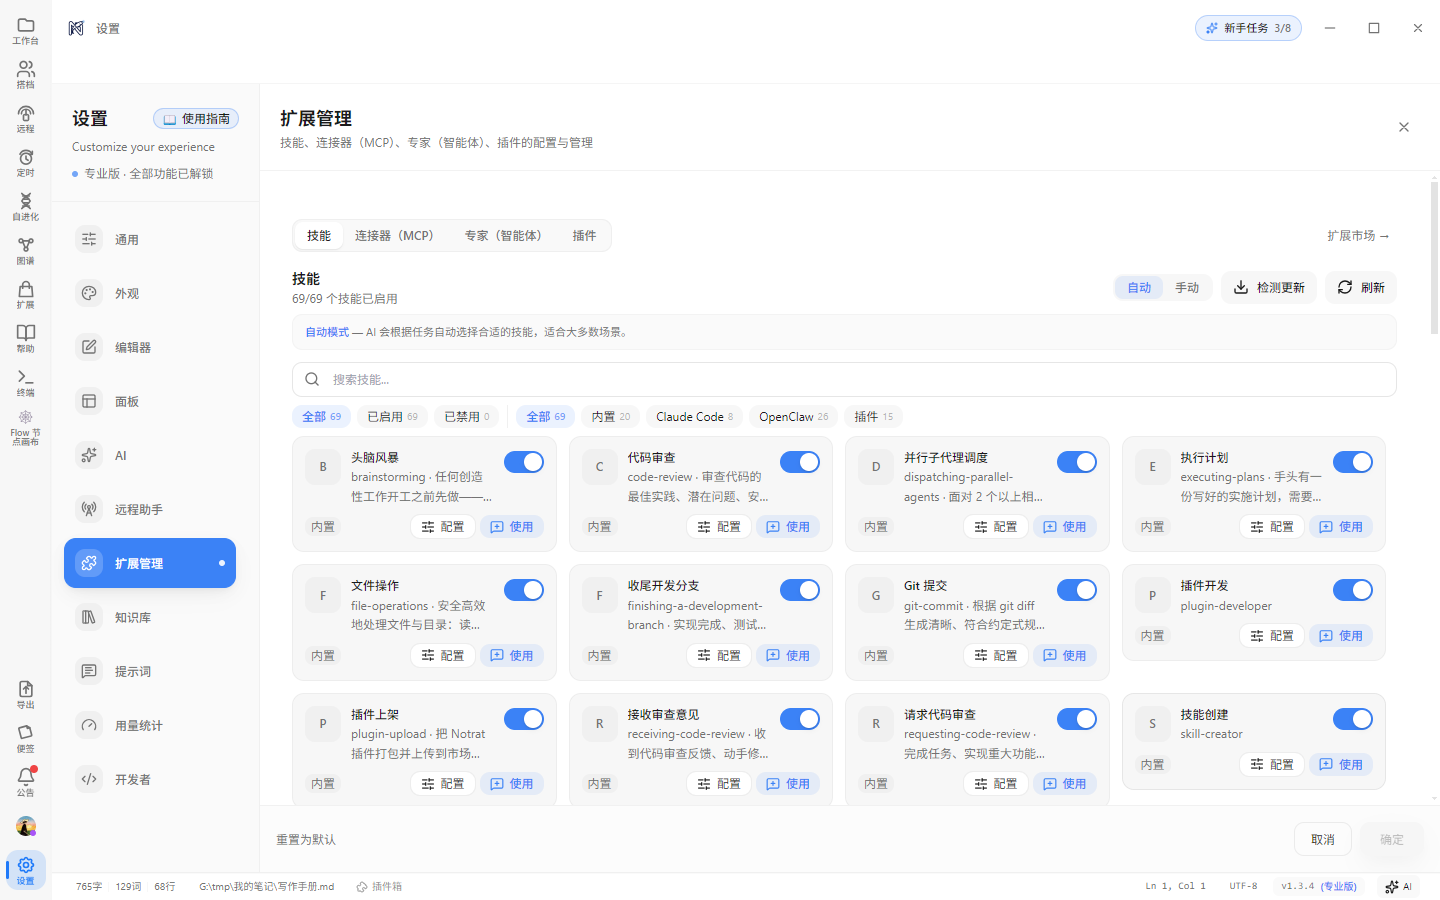Screen dimensions: 1440x900
Task: Toggle the 并行子代理调度 skill switch
Action: pyautogui.click(x=1077, y=462)
